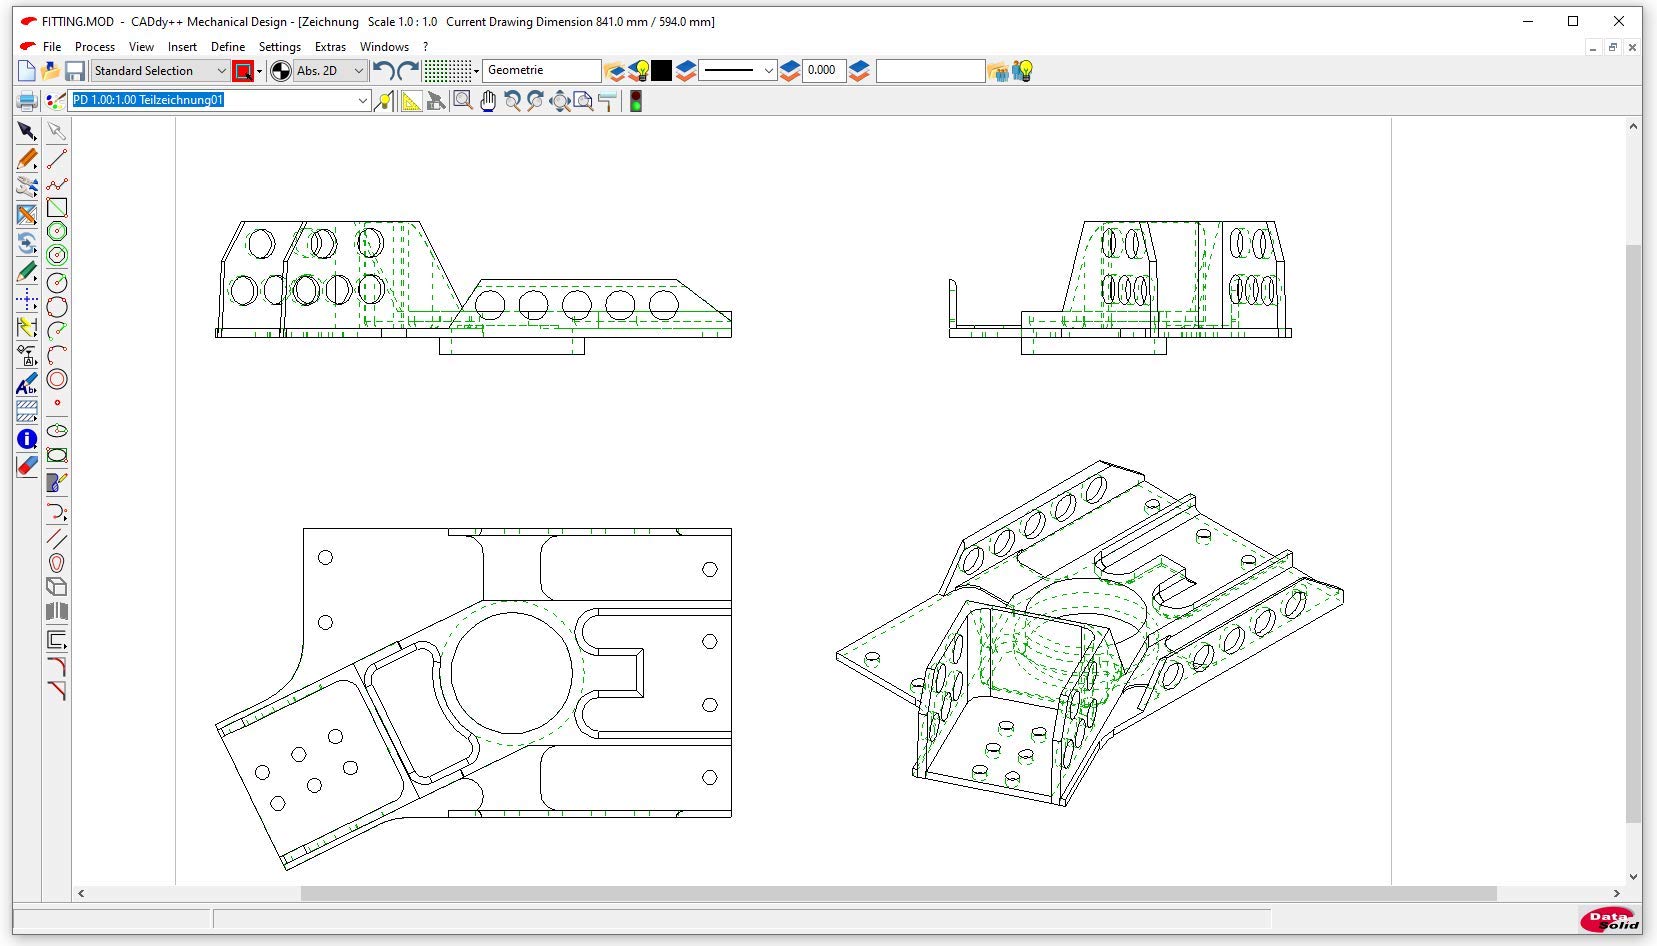Click the Geometrie layer name field
1657x946 pixels.
(541, 71)
